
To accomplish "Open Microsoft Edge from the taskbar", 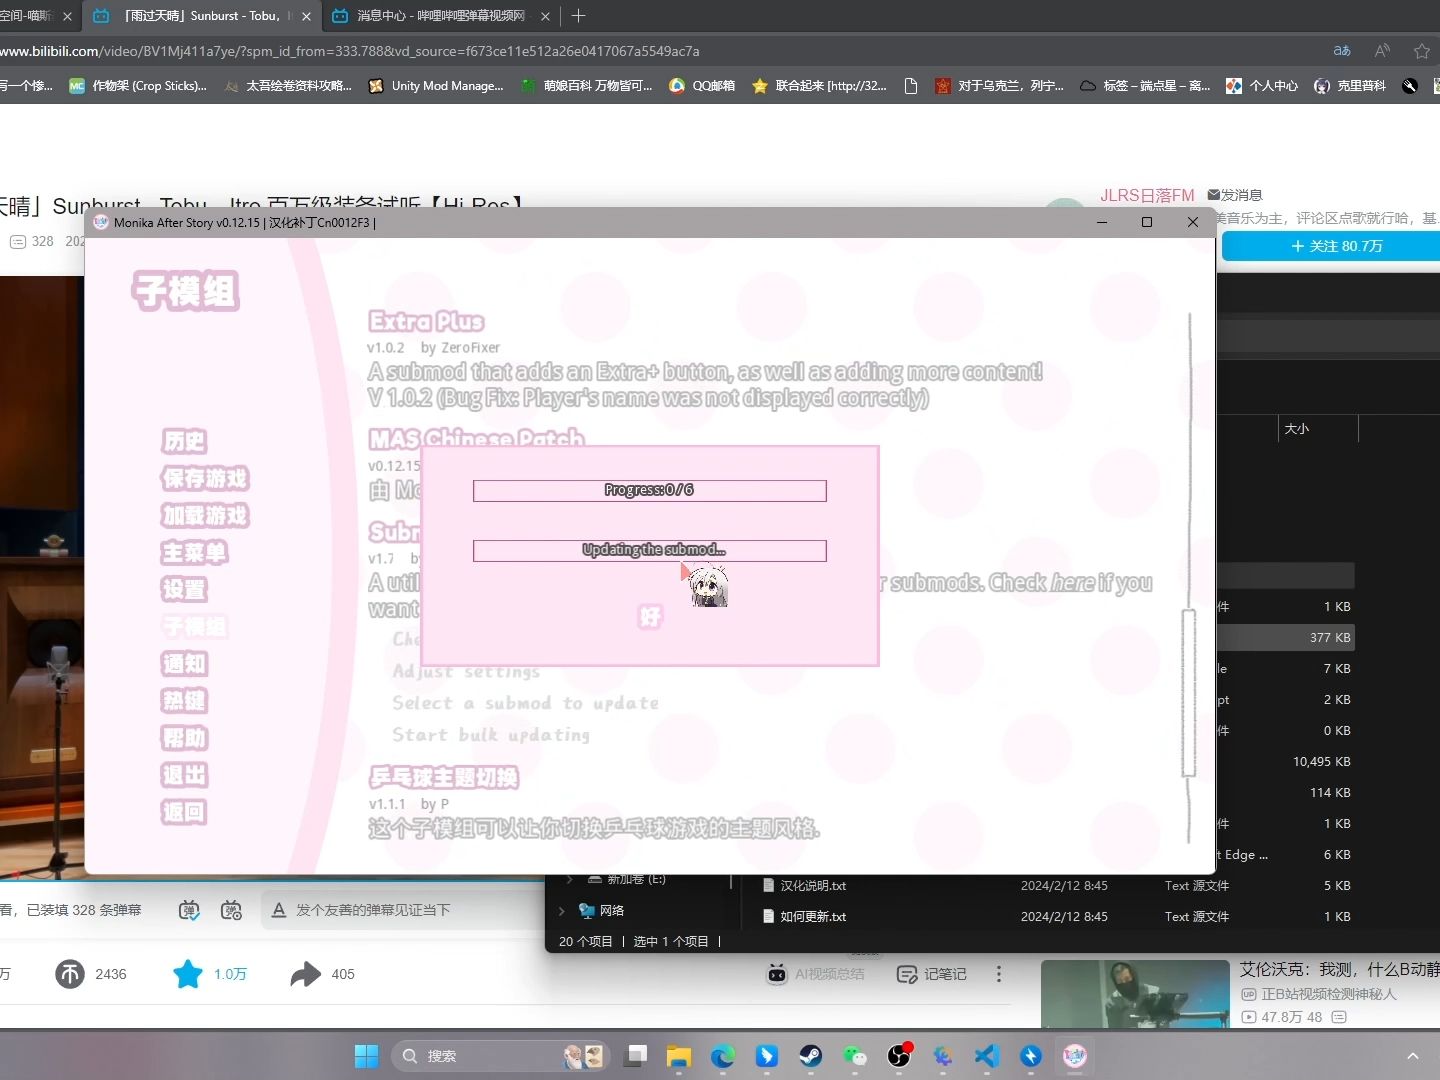I will [x=723, y=1056].
